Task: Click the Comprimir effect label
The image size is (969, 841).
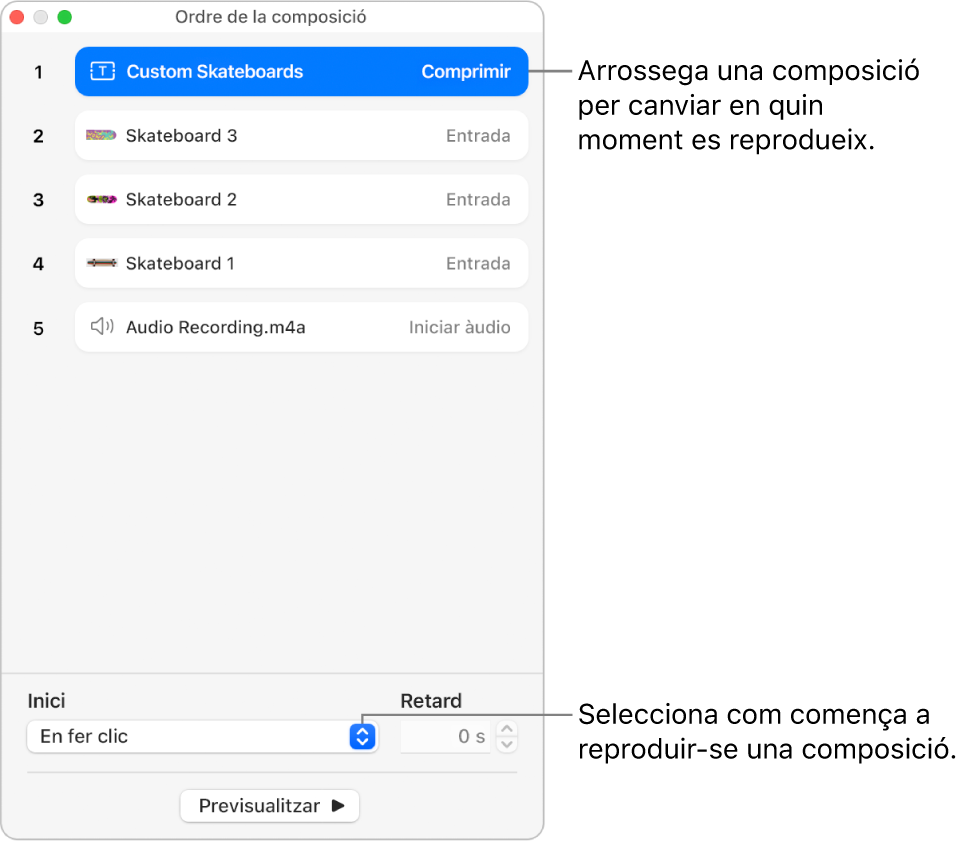Action: click(466, 72)
